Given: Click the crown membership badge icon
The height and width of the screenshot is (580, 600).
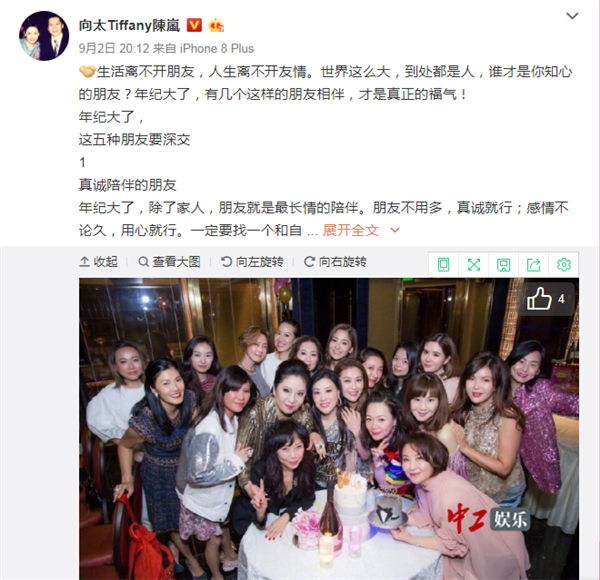Looking at the screenshot, I should [x=216, y=25].
